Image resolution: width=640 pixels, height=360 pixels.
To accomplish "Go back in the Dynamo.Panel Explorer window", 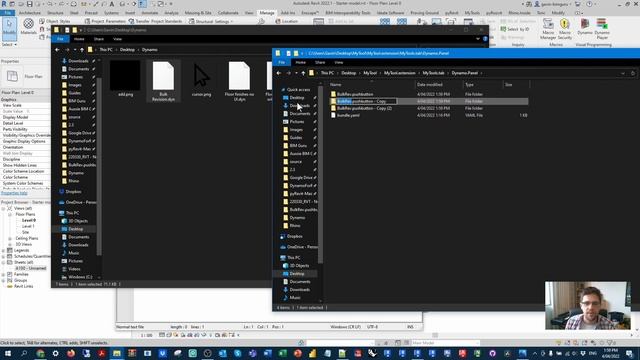I will (279, 73).
